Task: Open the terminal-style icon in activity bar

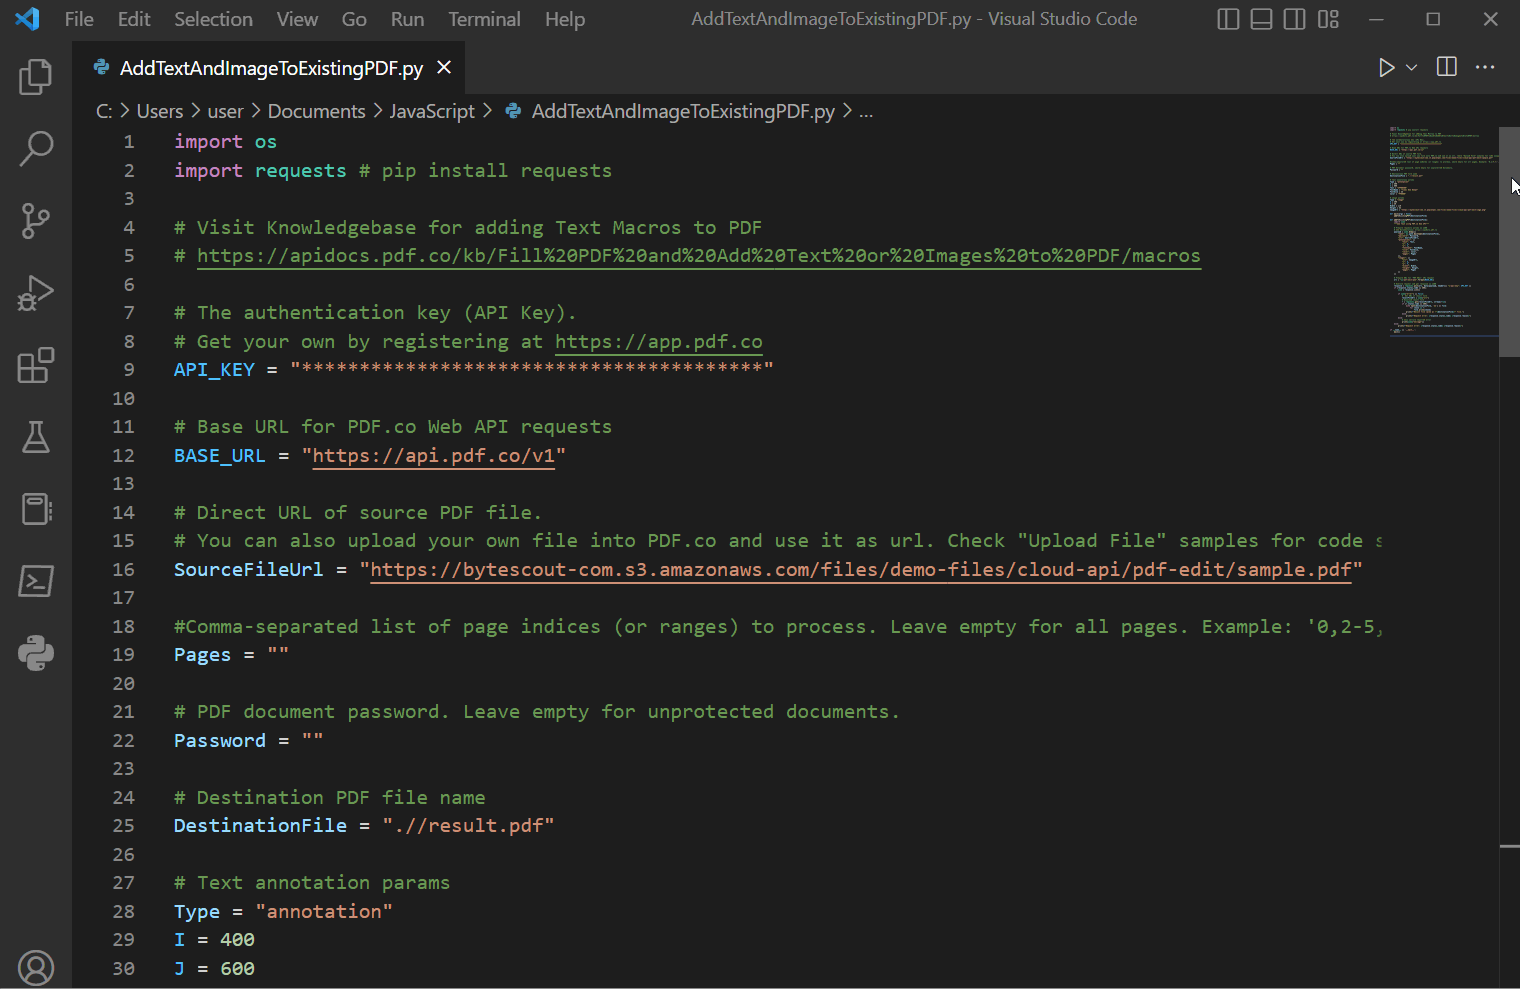Action: tap(36, 581)
